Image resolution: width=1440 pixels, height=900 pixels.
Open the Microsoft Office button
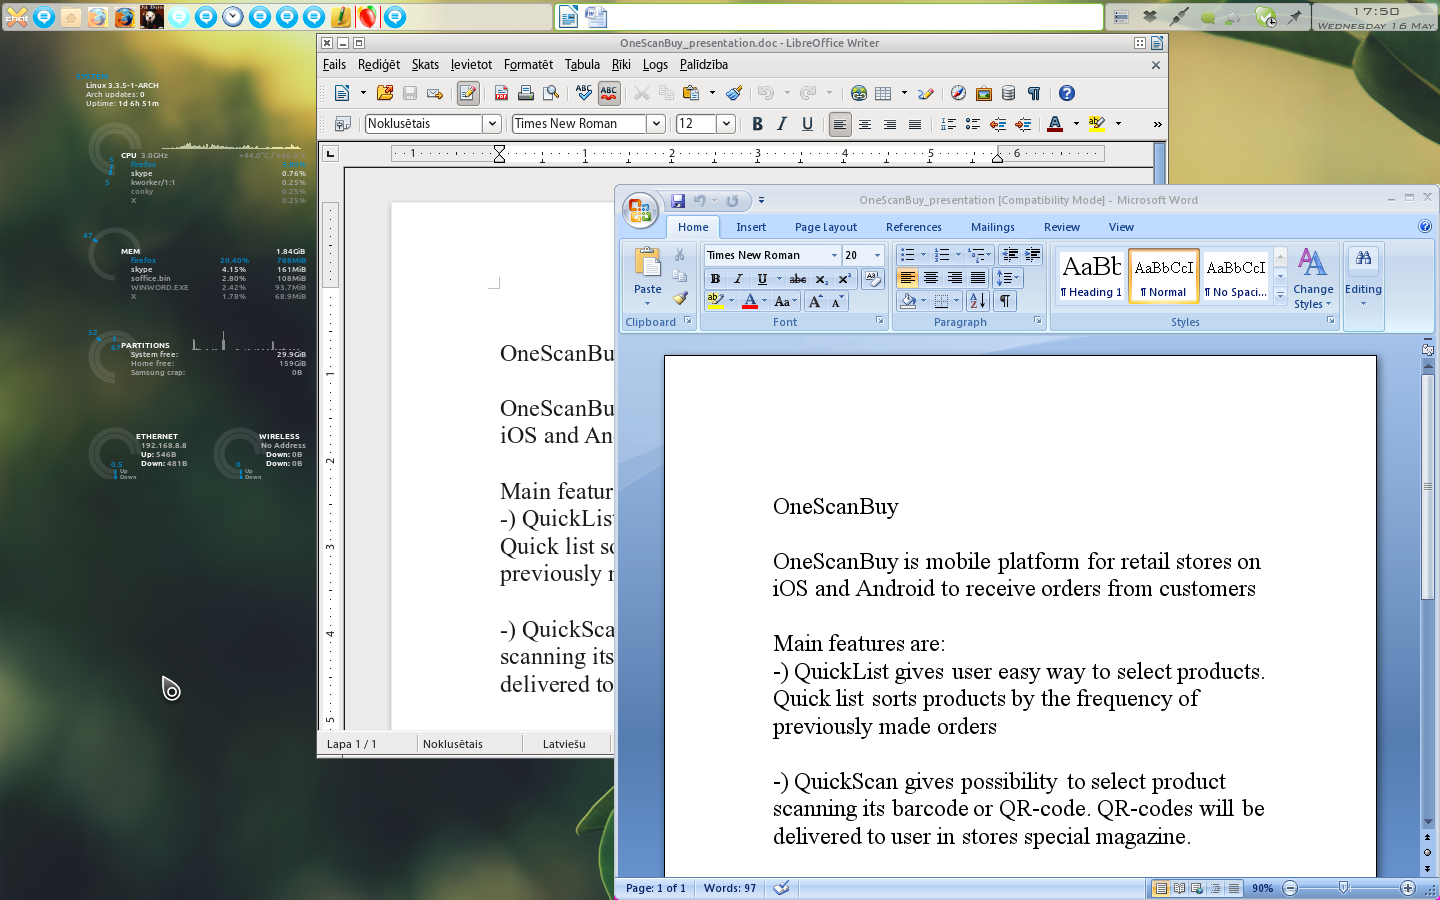(x=640, y=211)
